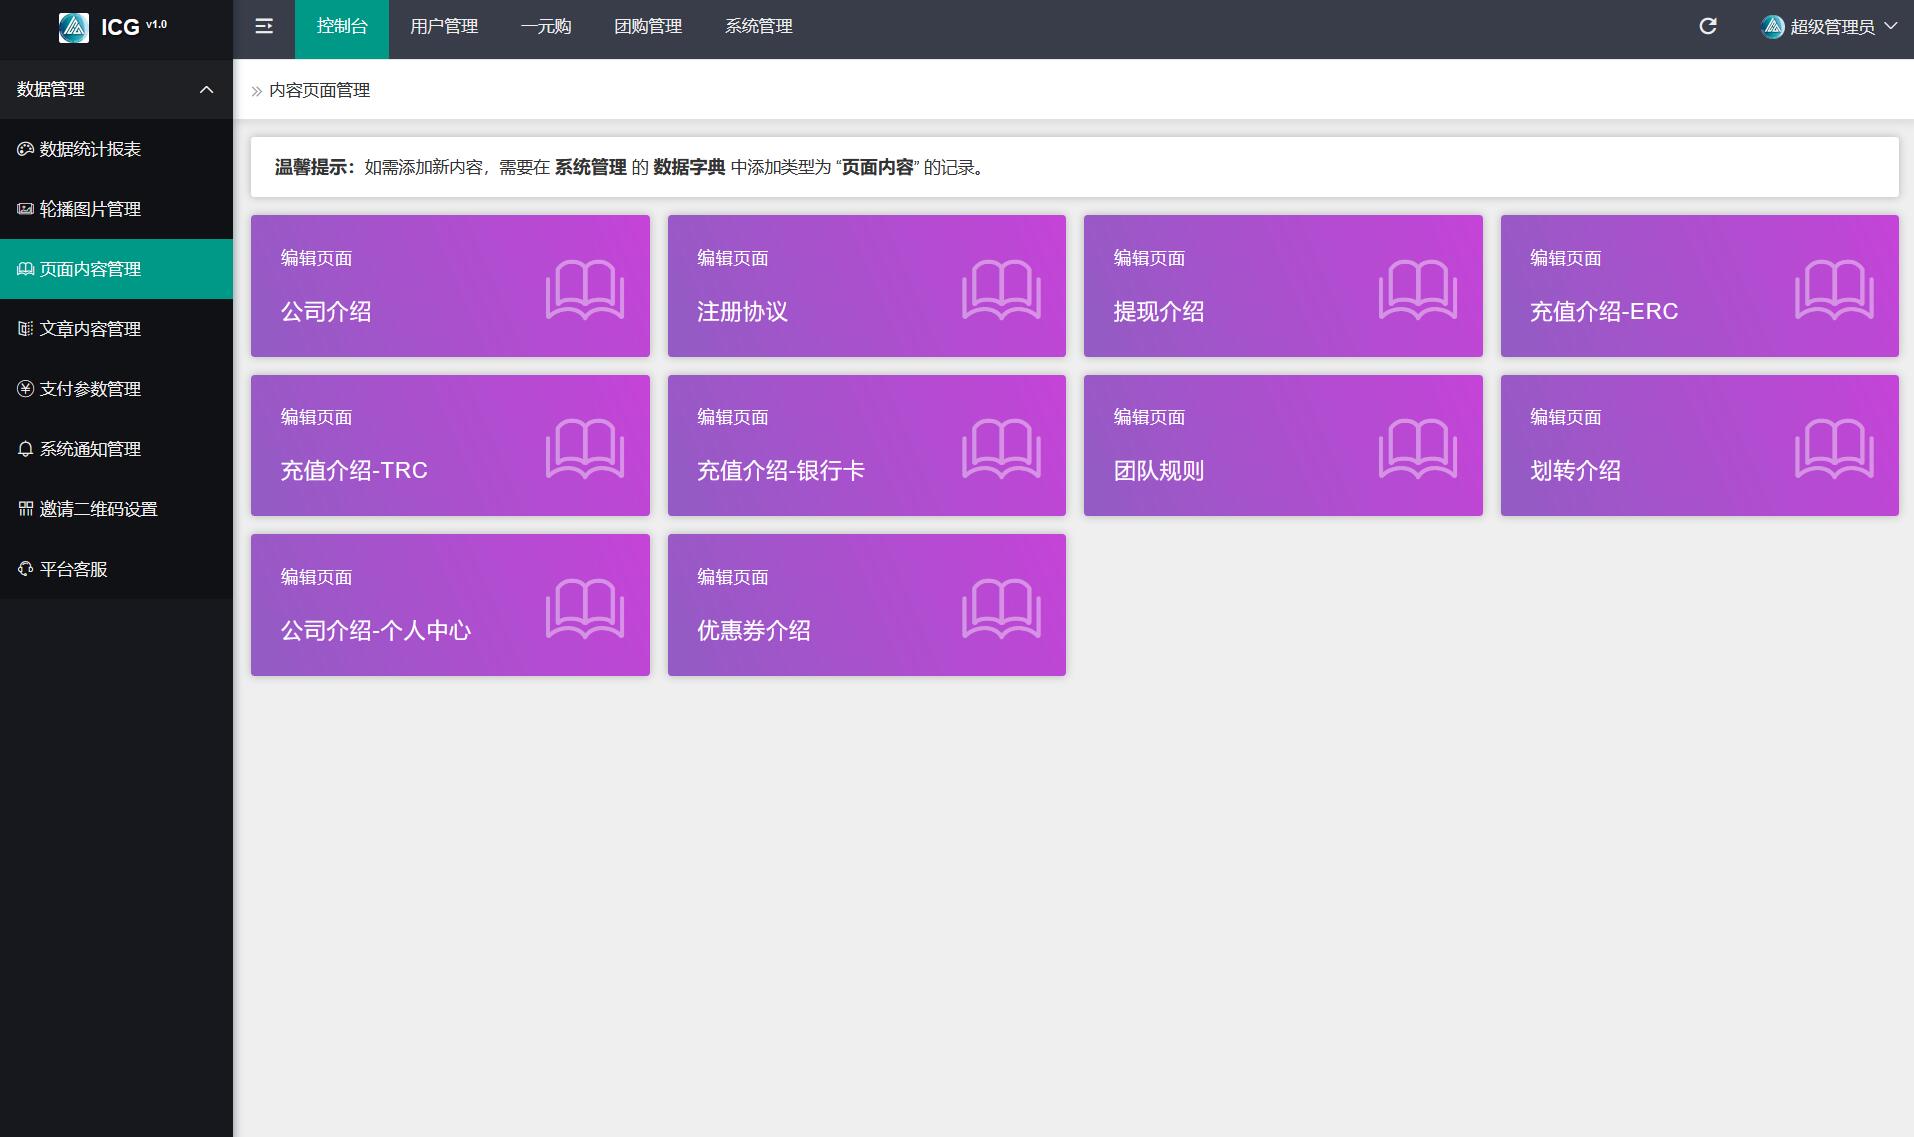The width and height of the screenshot is (1914, 1137).
Task: Click the 邀请二维码设置 QR icon
Action: (x=26, y=509)
